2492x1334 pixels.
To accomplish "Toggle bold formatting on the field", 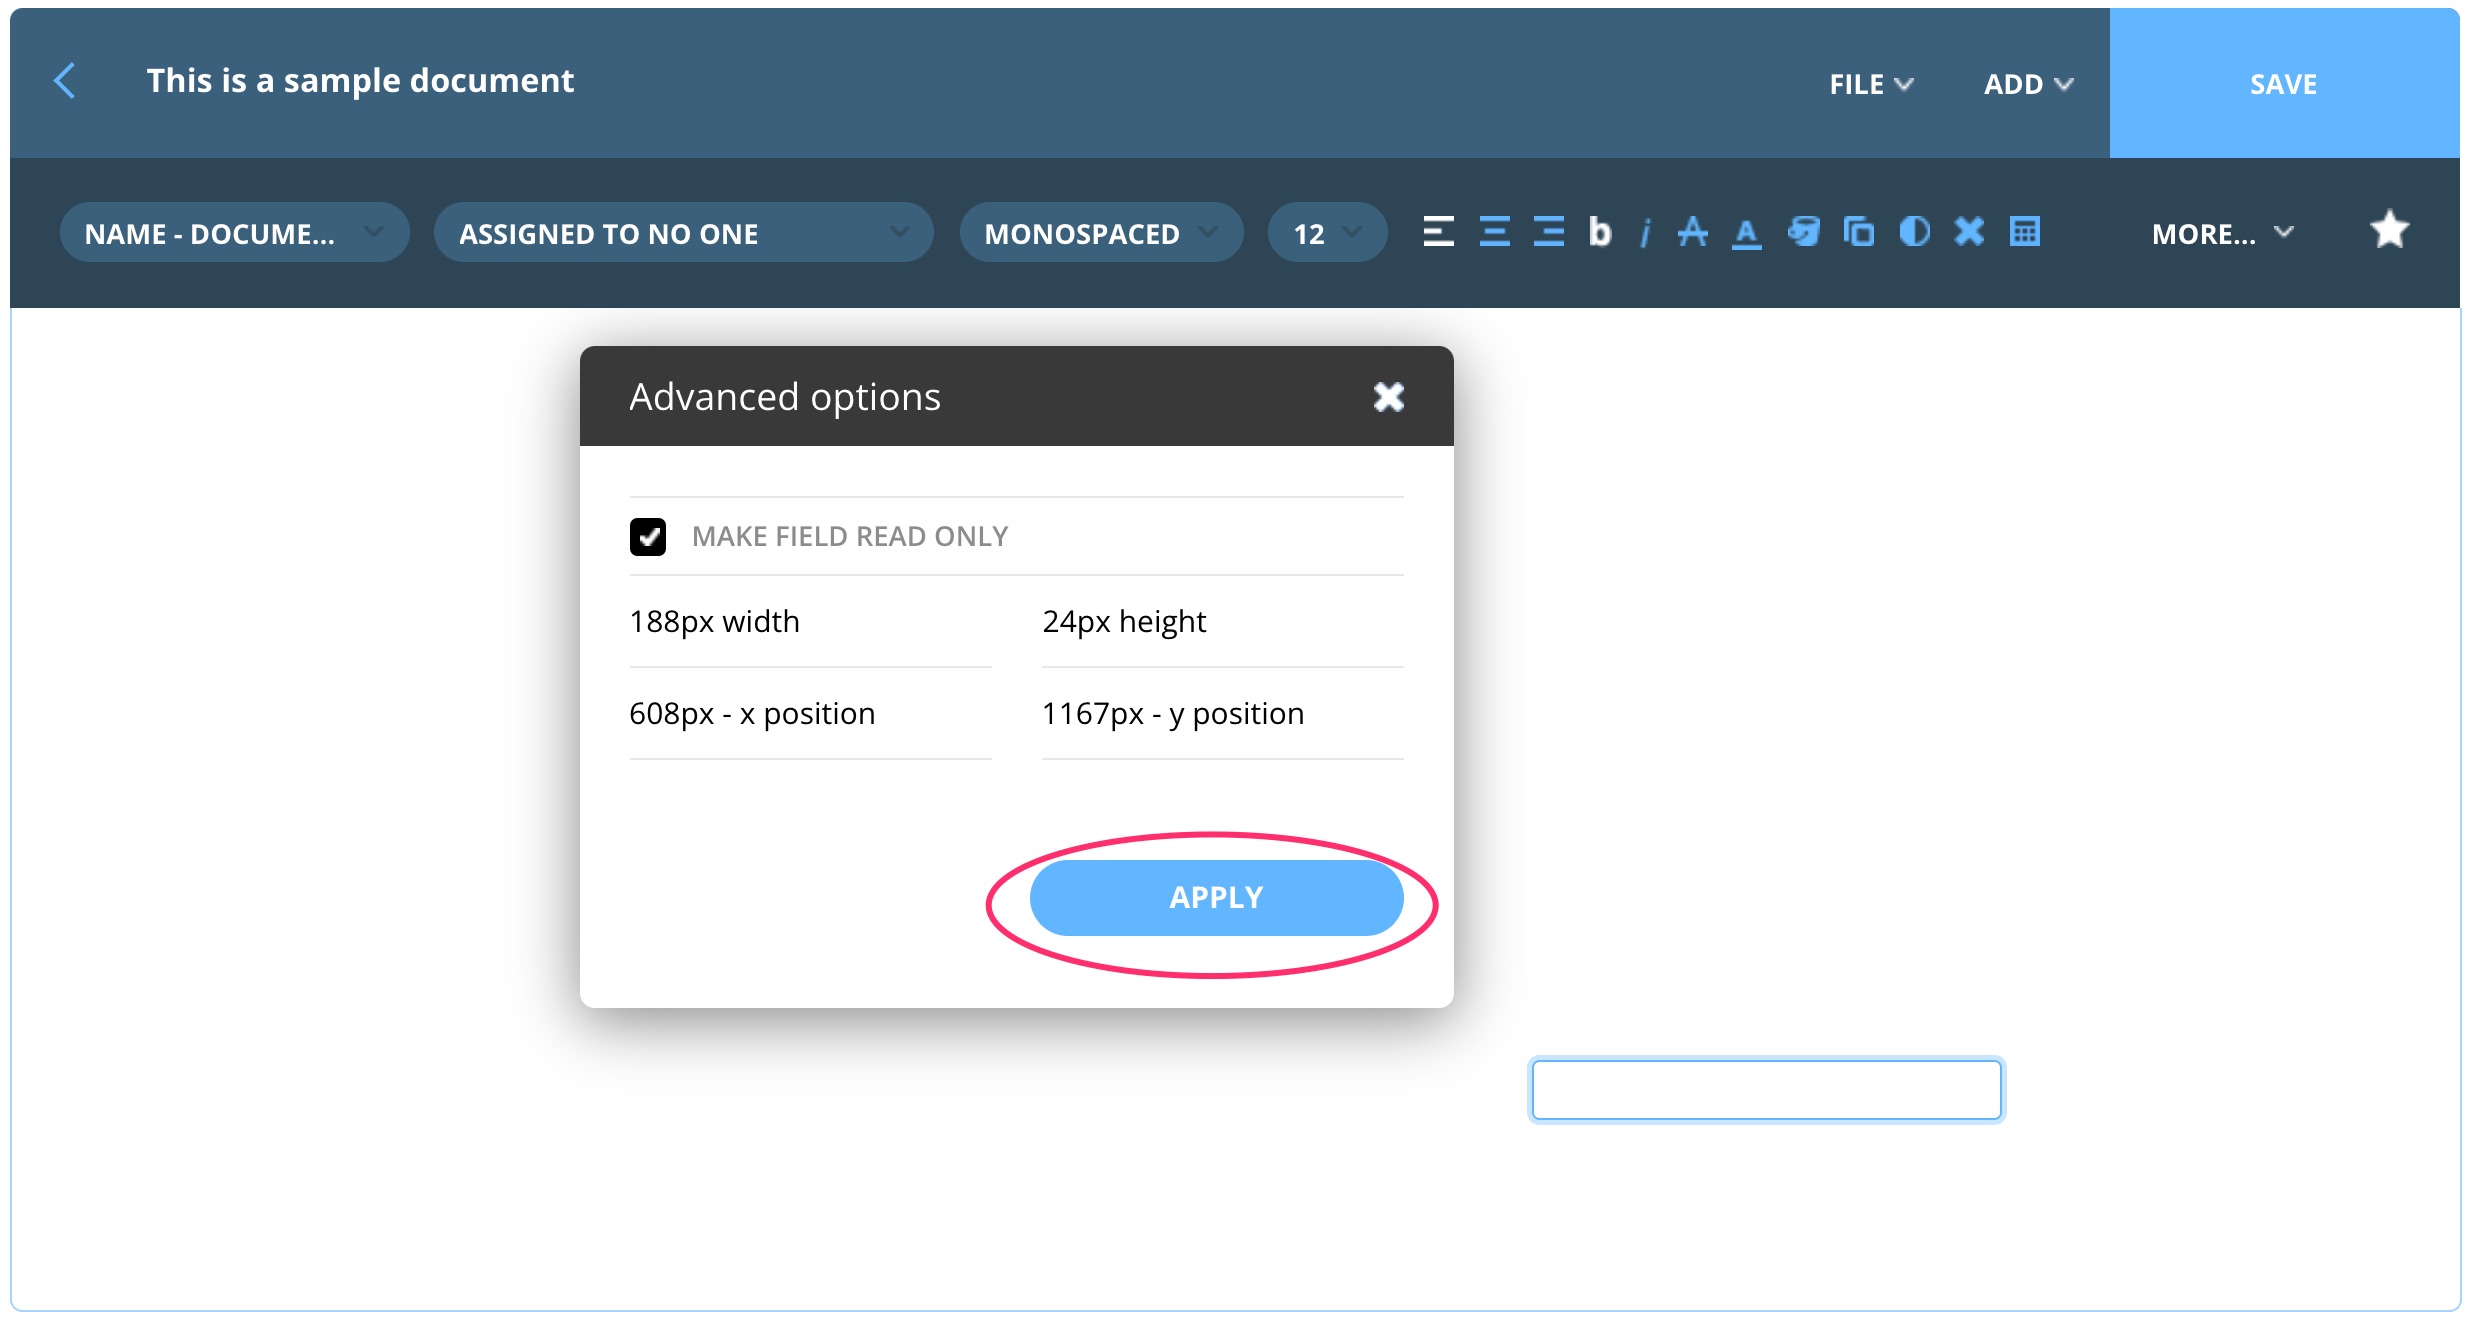I will tap(1600, 232).
